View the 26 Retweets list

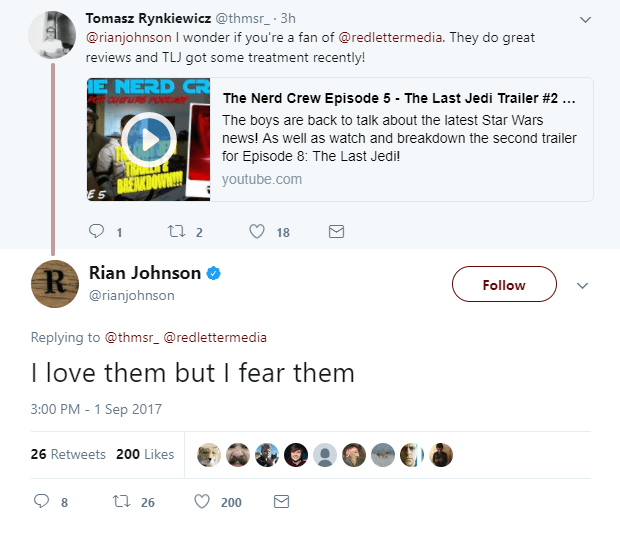pos(68,454)
